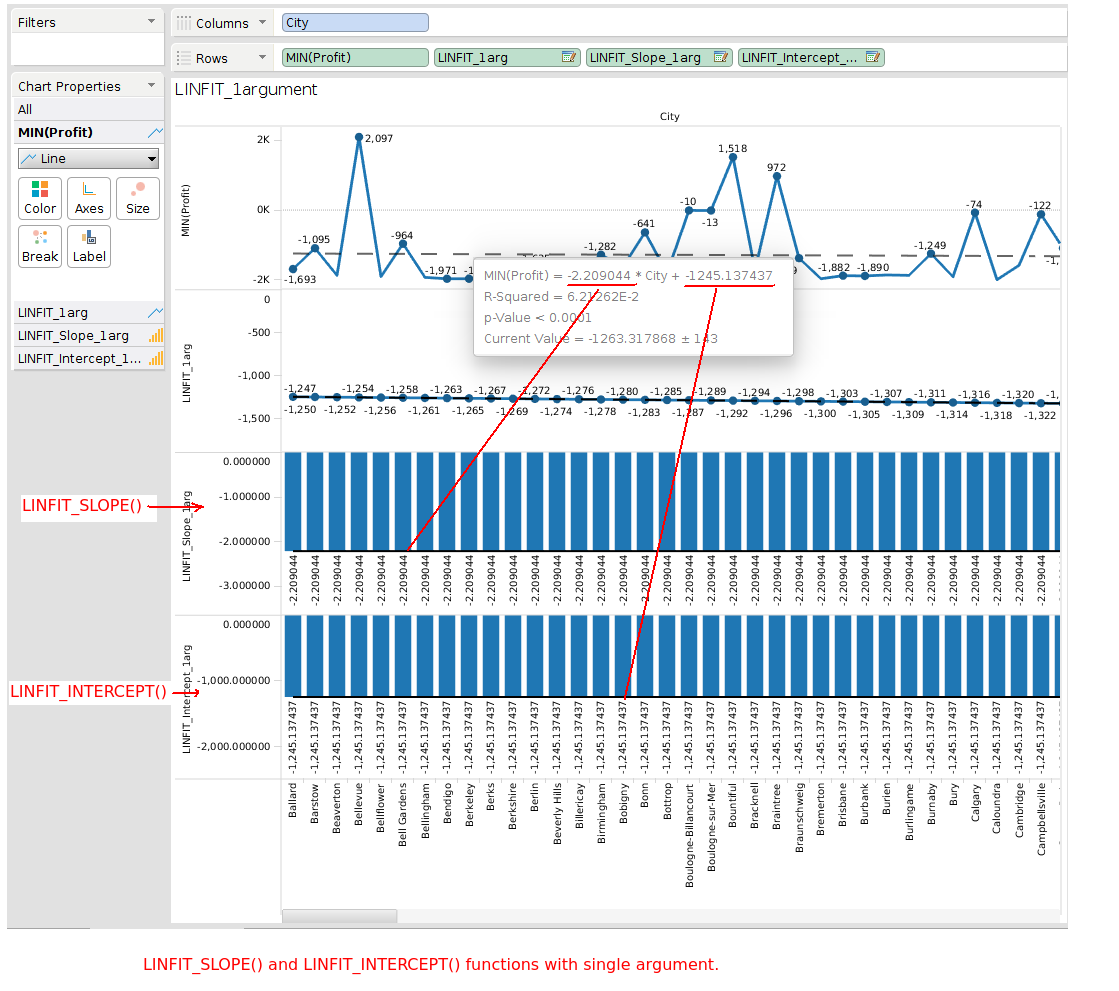The image size is (1119, 991).
Task: Click the 1,518 data point label
Action: 733,148
